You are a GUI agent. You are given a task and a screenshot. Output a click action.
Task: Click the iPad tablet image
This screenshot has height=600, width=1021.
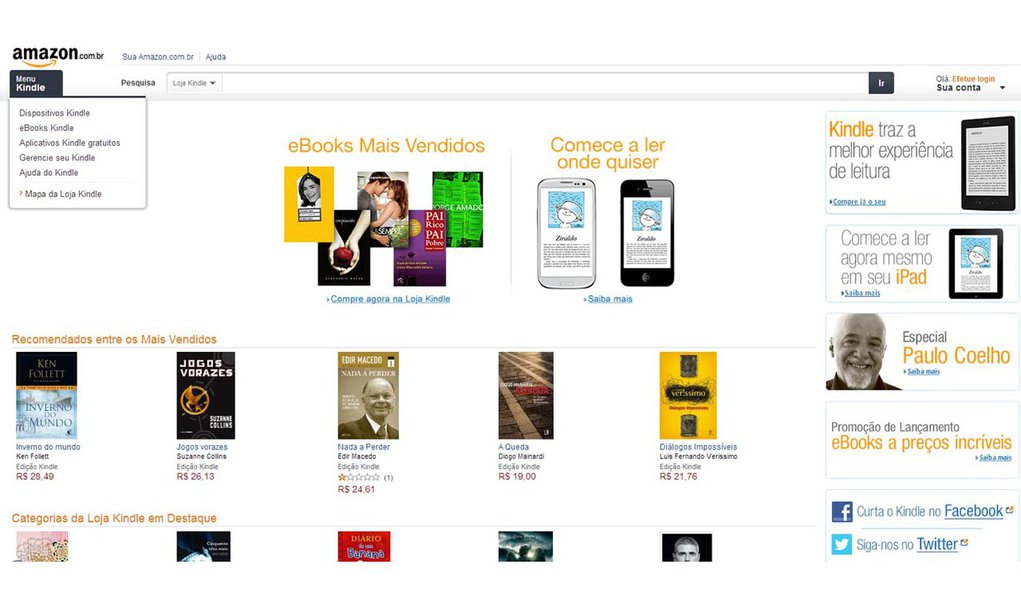click(x=975, y=263)
